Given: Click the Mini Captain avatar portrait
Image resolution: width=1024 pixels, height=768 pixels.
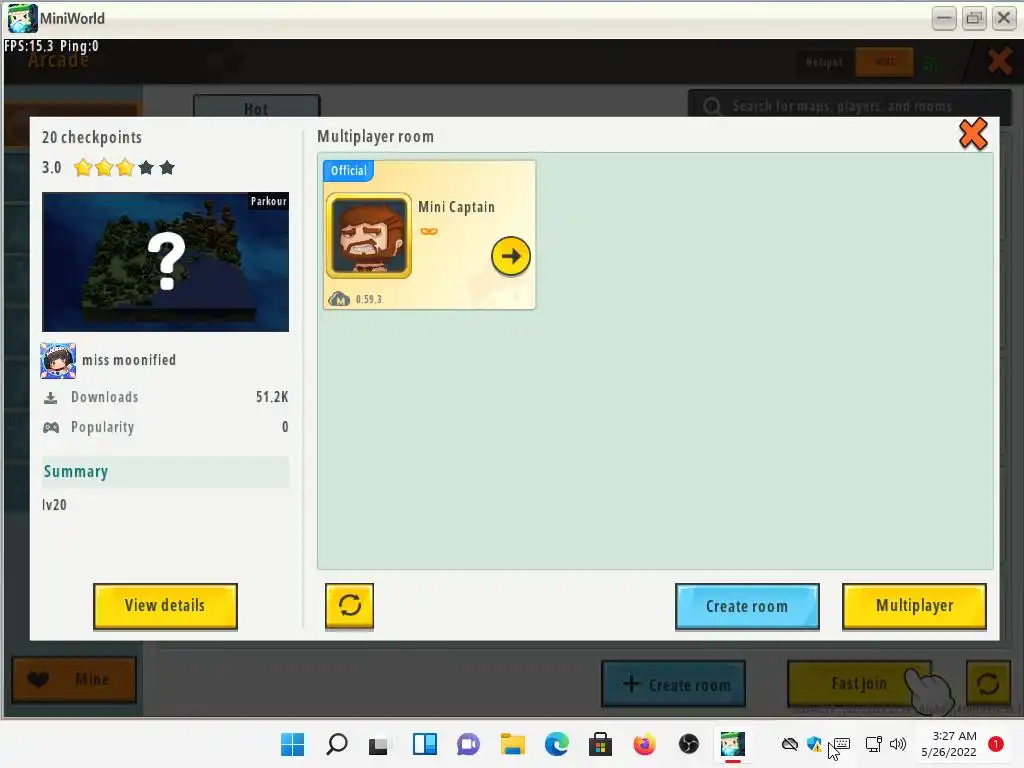Looking at the screenshot, I should coord(369,236).
